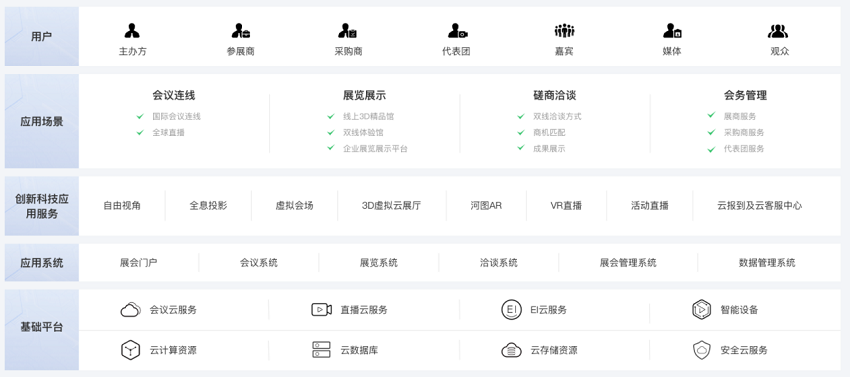The height and width of the screenshot is (377, 850).
Task: Click the 智能设备 label
Action: (x=739, y=310)
